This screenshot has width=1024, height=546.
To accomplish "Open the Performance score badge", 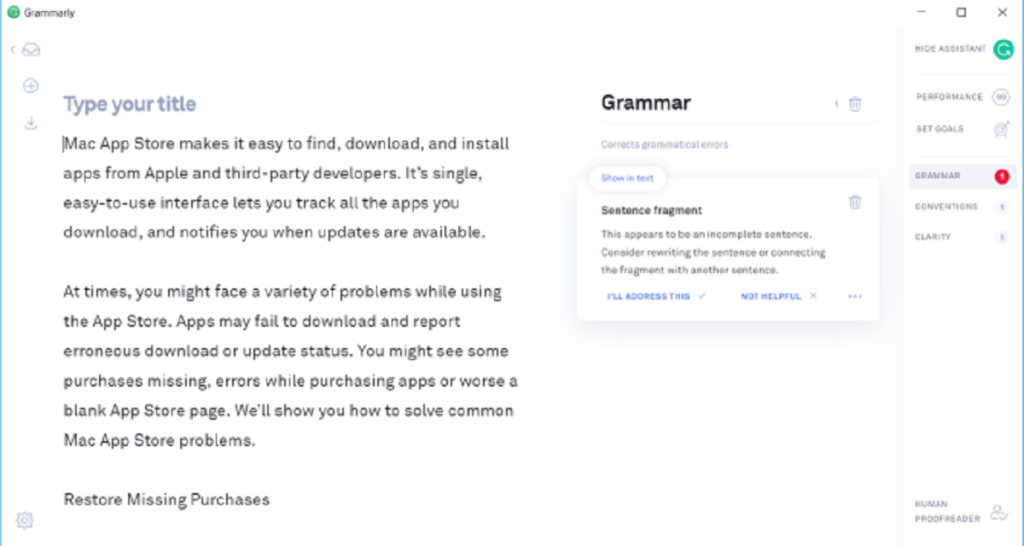I will (x=1001, y=97).
